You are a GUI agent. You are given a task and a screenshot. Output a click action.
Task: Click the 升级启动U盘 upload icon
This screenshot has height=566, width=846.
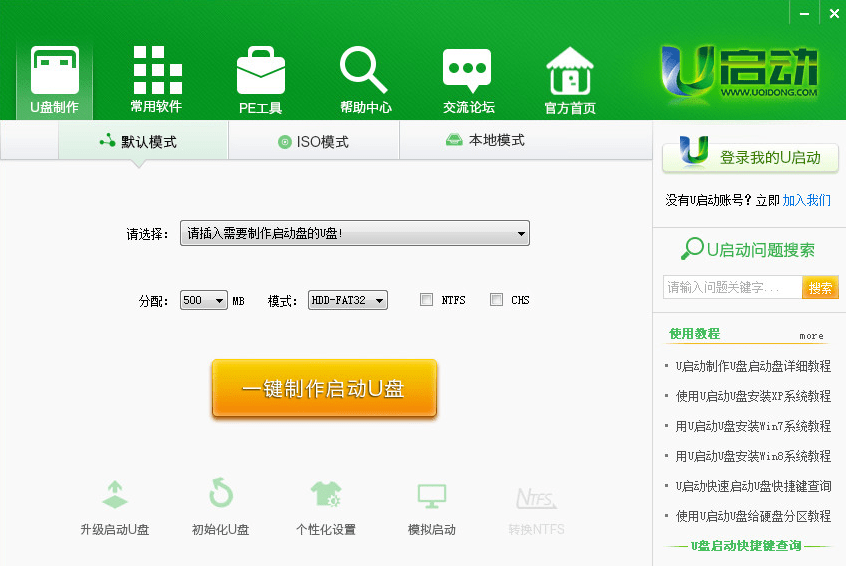pyautogui.click(x=114, y=494)
